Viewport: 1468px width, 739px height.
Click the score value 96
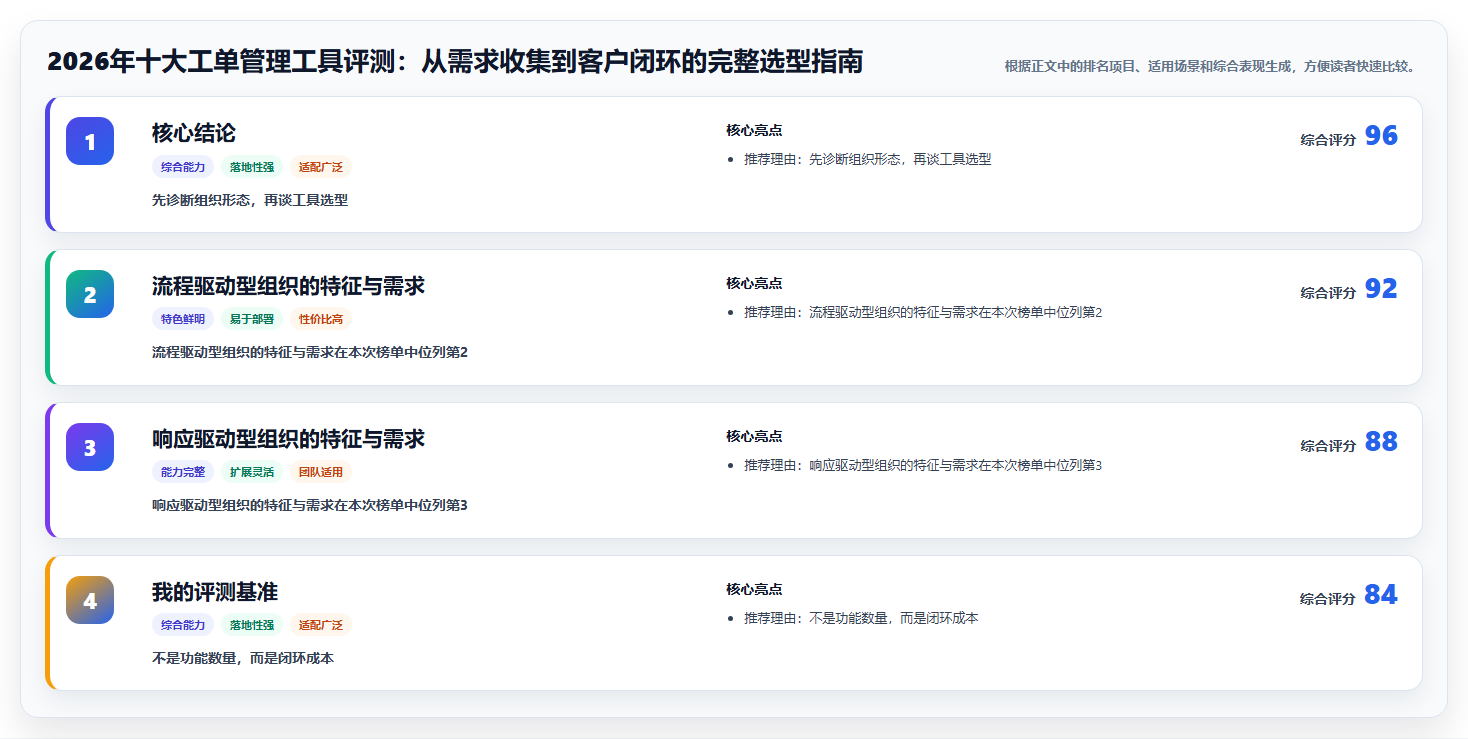tap(1381, 136)
